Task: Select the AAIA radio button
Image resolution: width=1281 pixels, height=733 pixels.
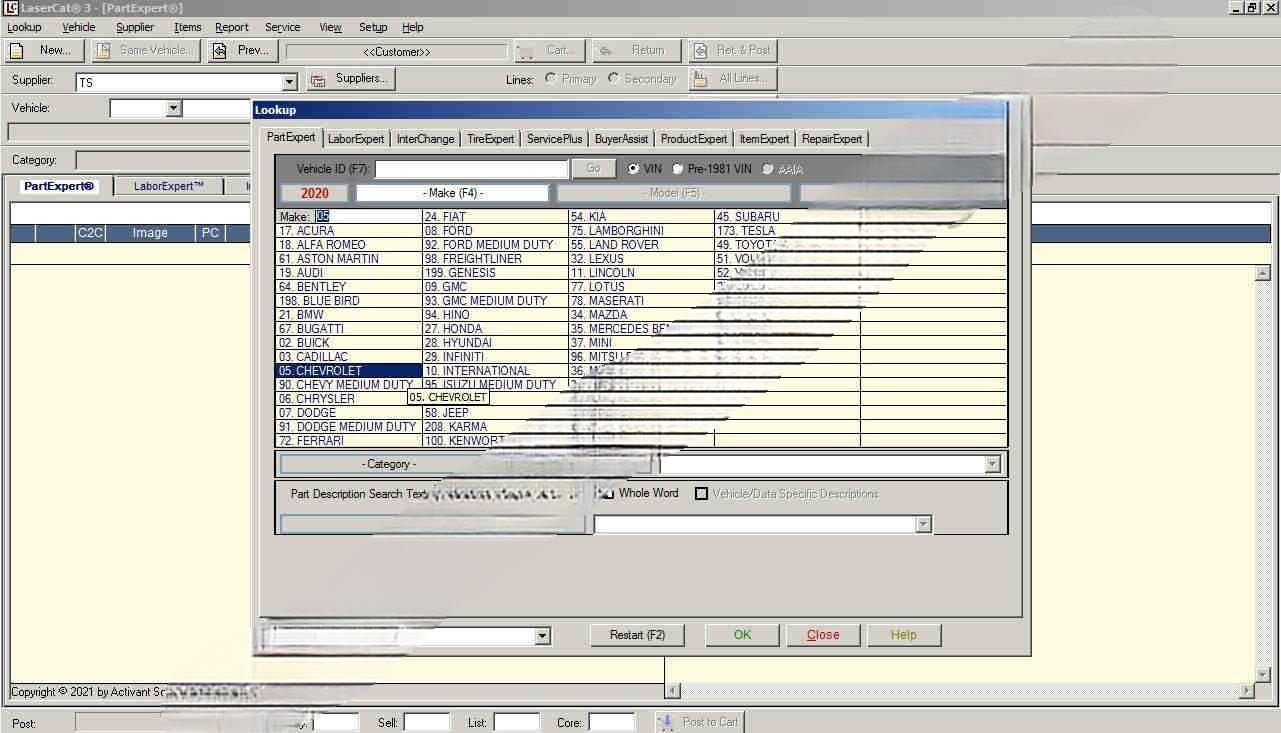Action: coord(768,169)
